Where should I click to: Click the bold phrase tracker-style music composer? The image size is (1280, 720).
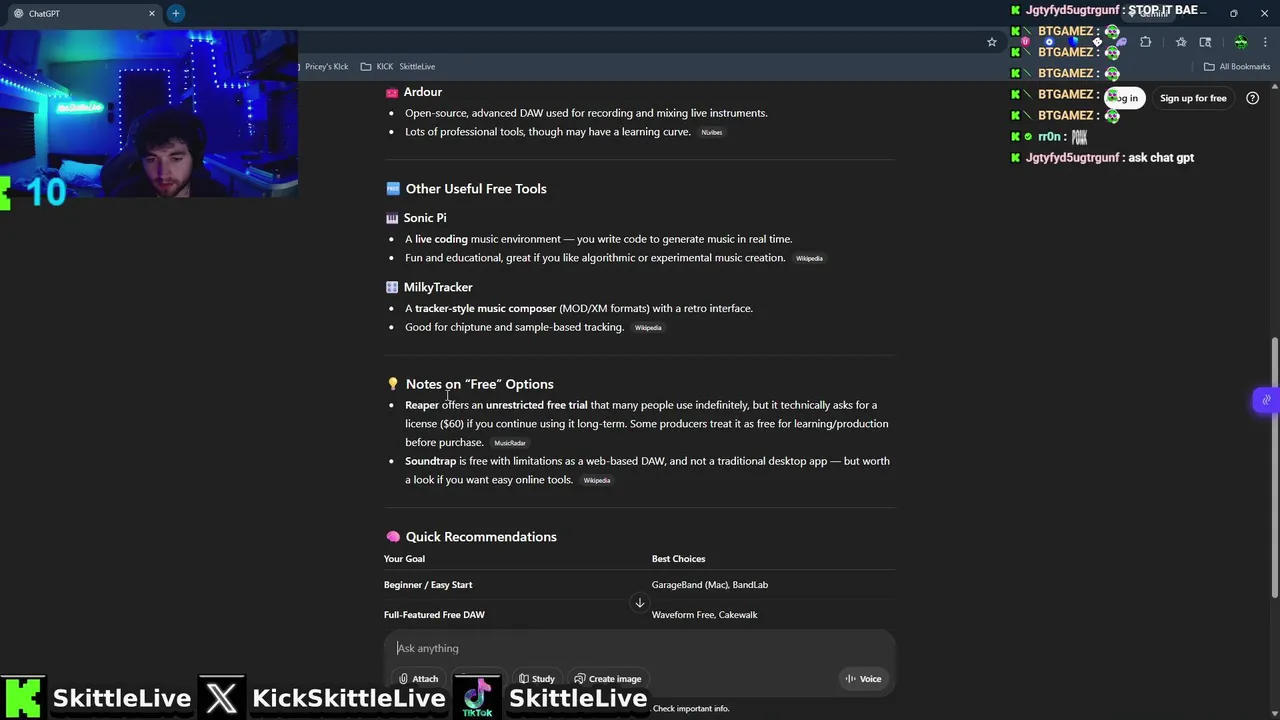pyautogui.click(x=485, y=308)
